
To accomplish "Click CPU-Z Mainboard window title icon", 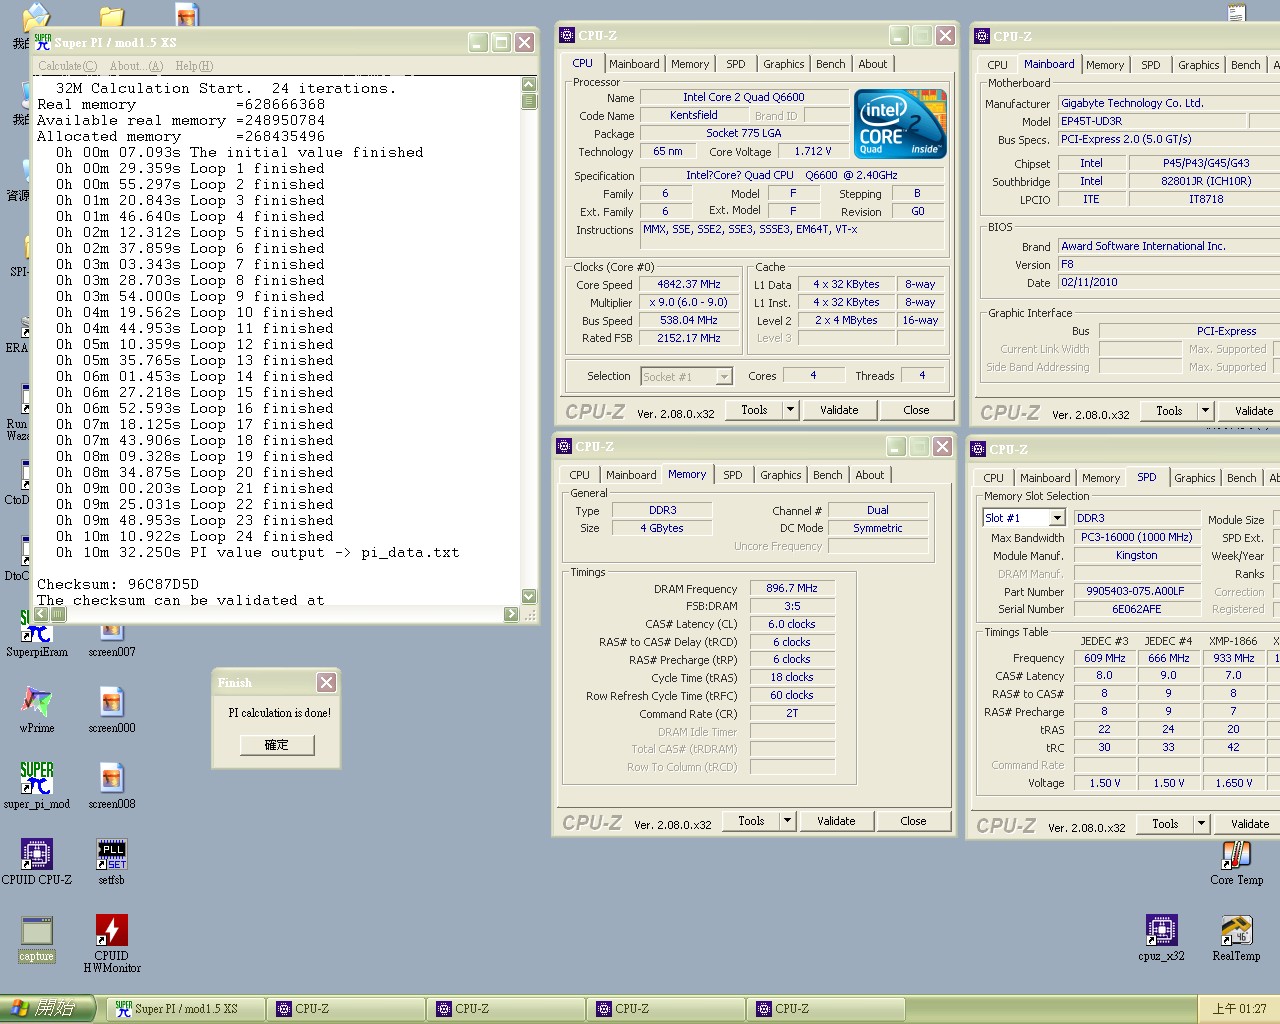I will (982, 36).
